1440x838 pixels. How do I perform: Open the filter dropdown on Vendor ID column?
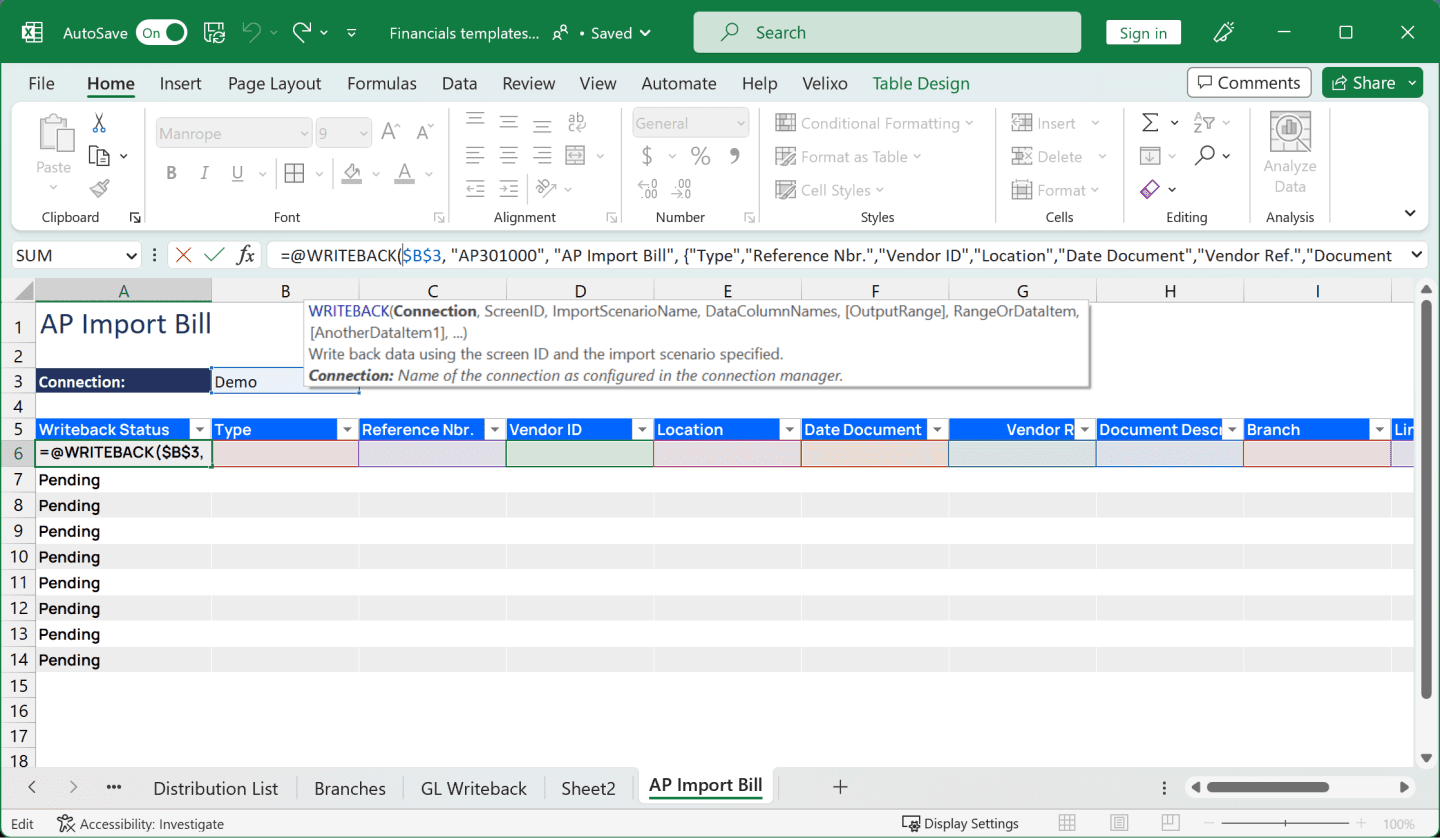[x=643, y=428]
